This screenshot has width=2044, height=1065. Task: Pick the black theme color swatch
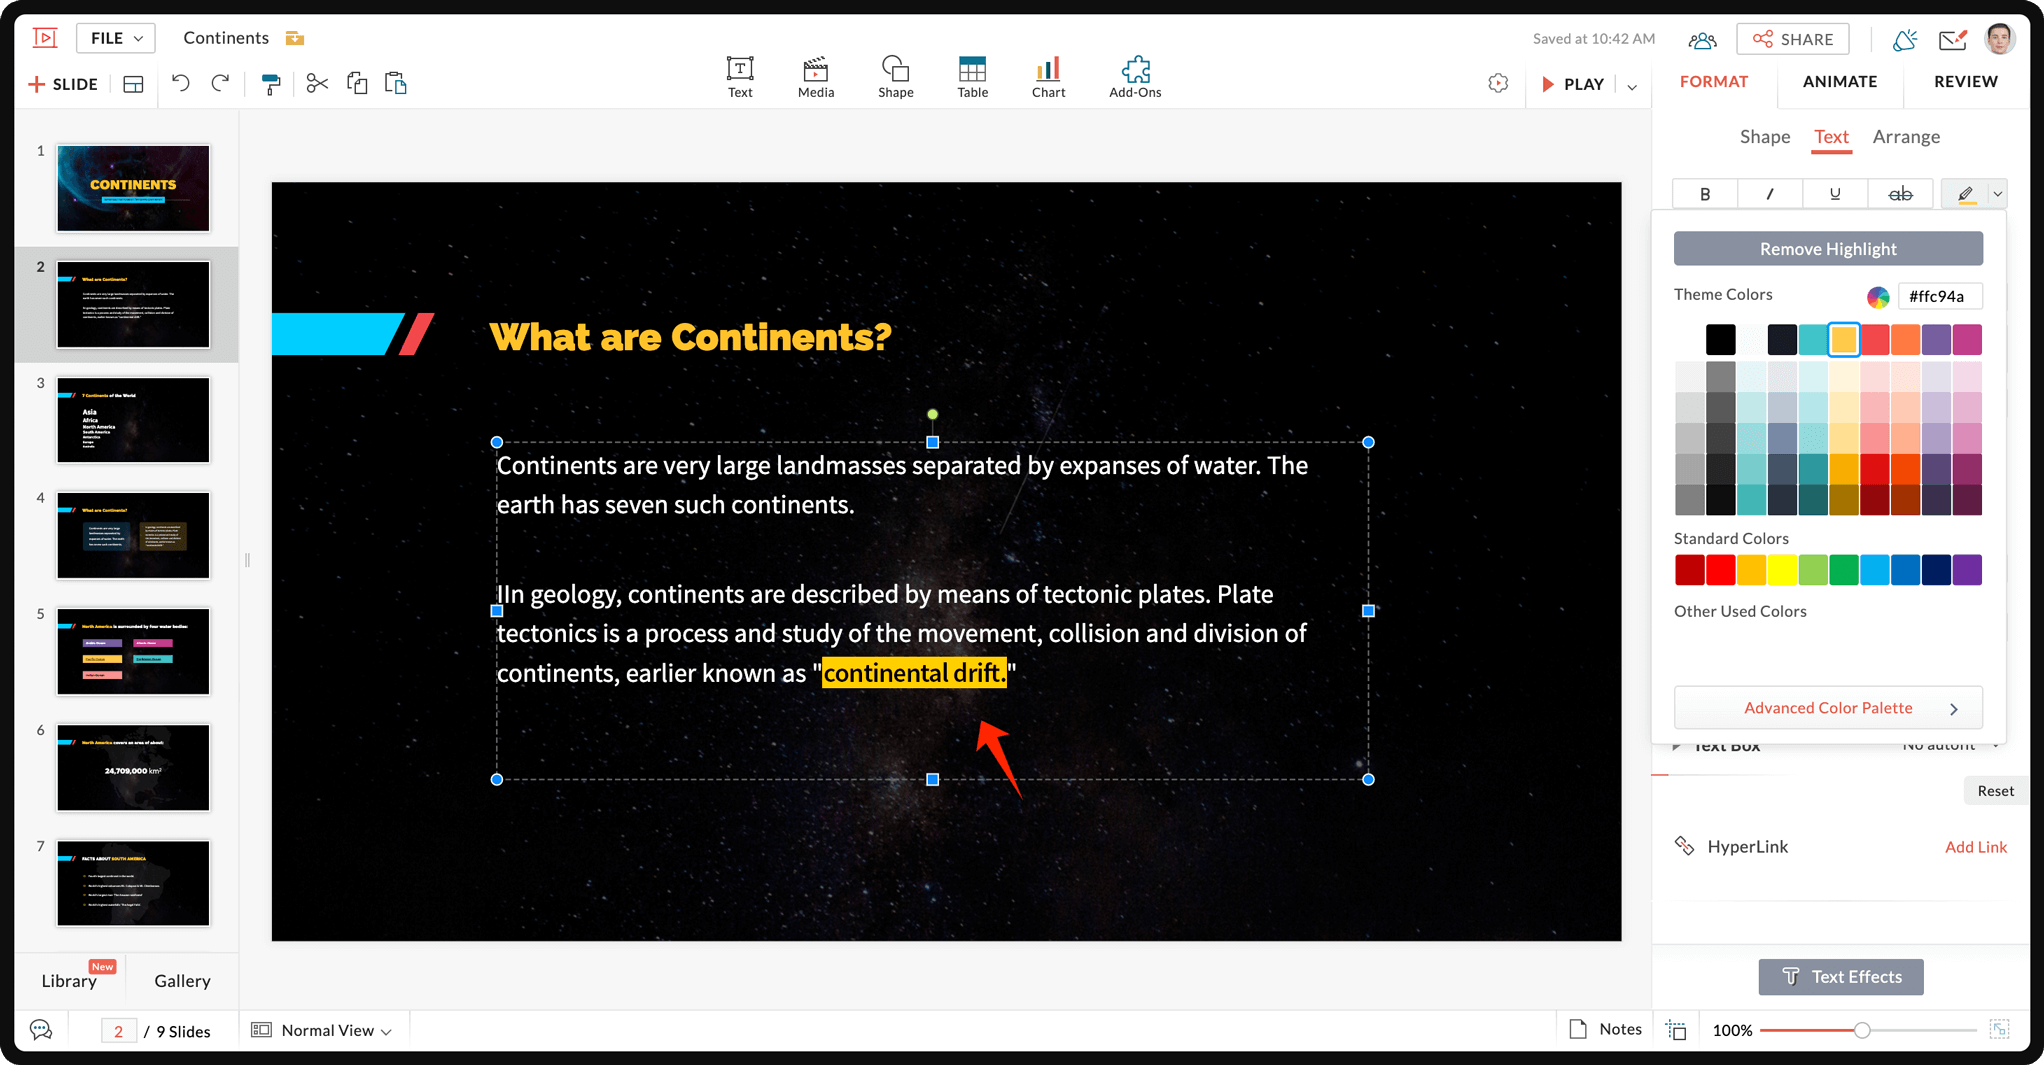point(1721,340)
